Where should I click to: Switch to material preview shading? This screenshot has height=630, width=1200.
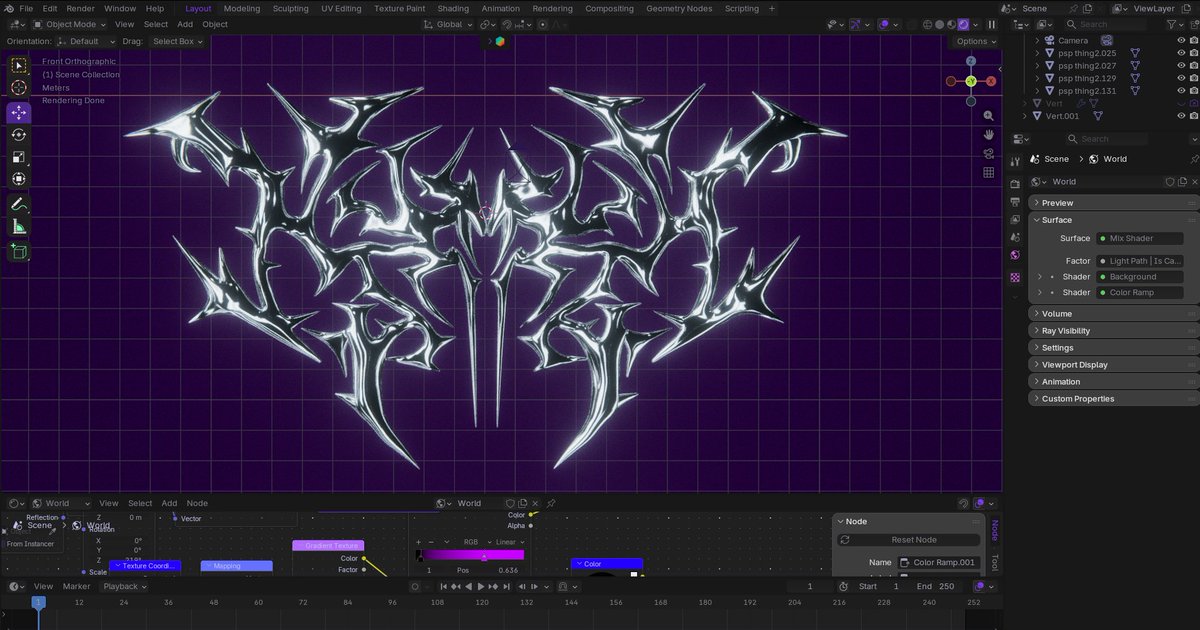(950, 24)
